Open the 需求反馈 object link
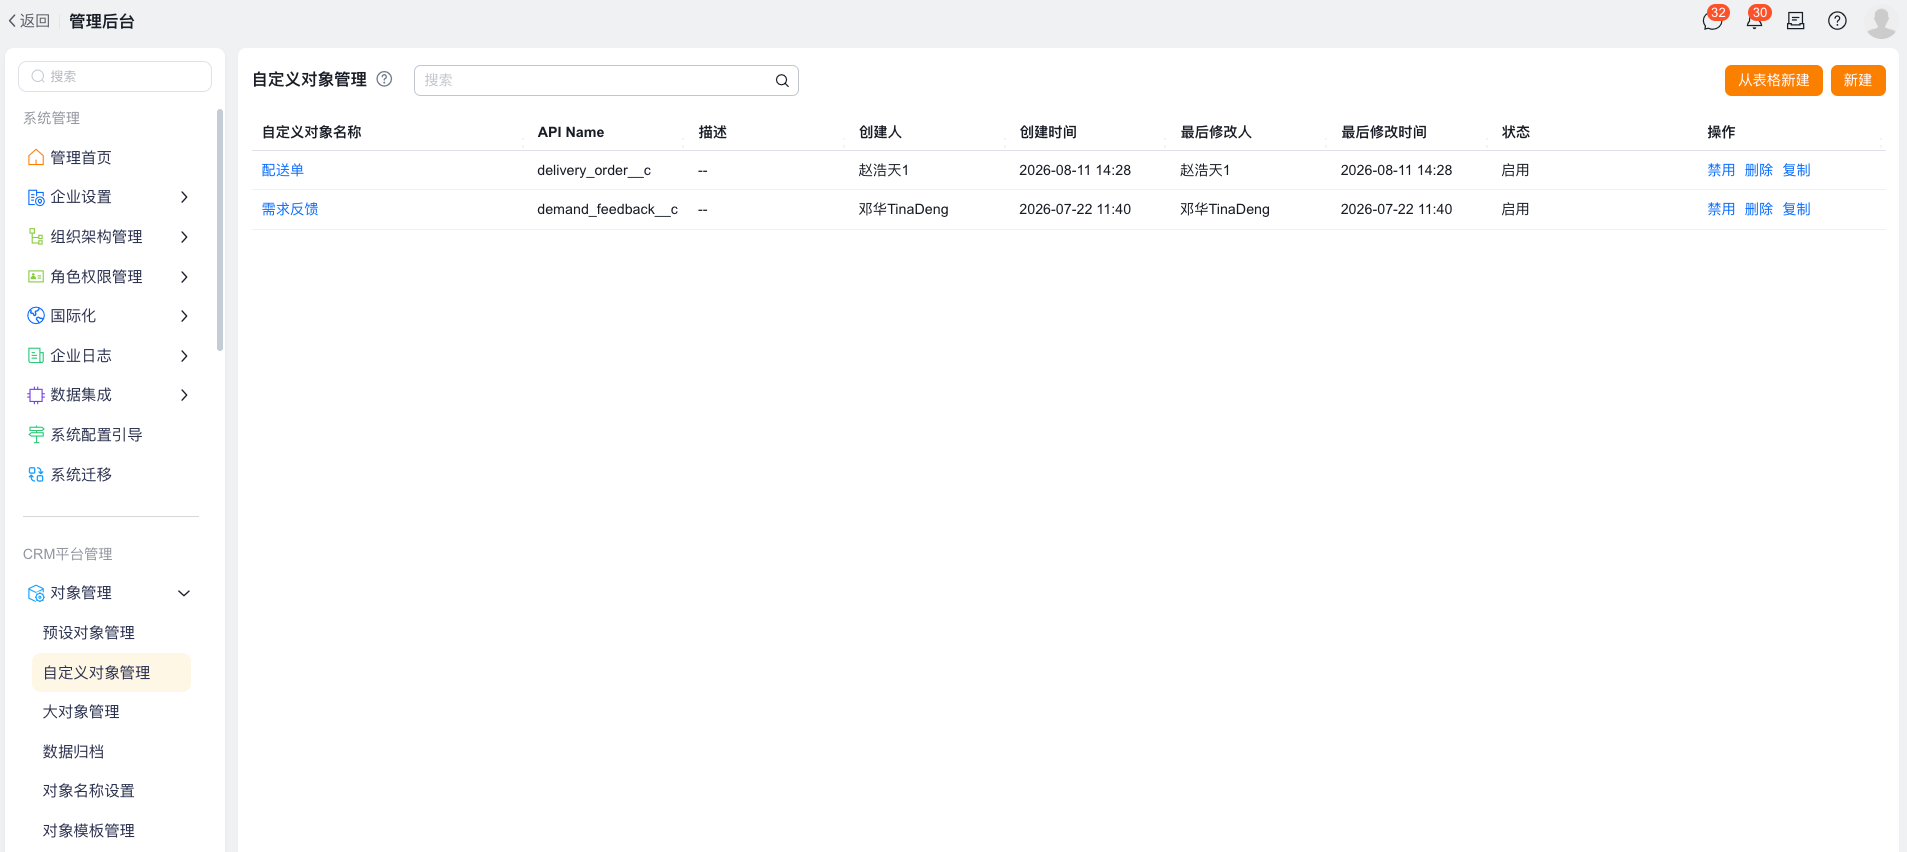Viewport: 1907px width, 852px height. coord(290,209)
